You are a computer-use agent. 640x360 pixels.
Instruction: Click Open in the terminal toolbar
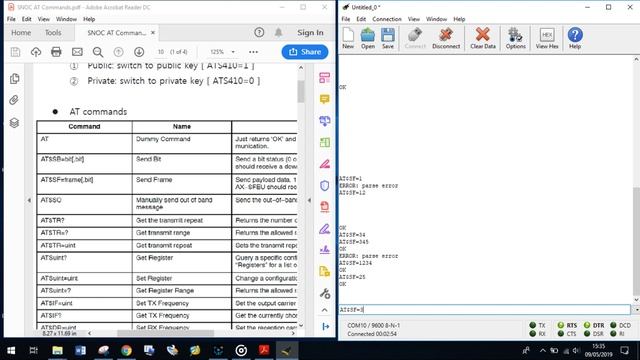click(x=368, y=38)
